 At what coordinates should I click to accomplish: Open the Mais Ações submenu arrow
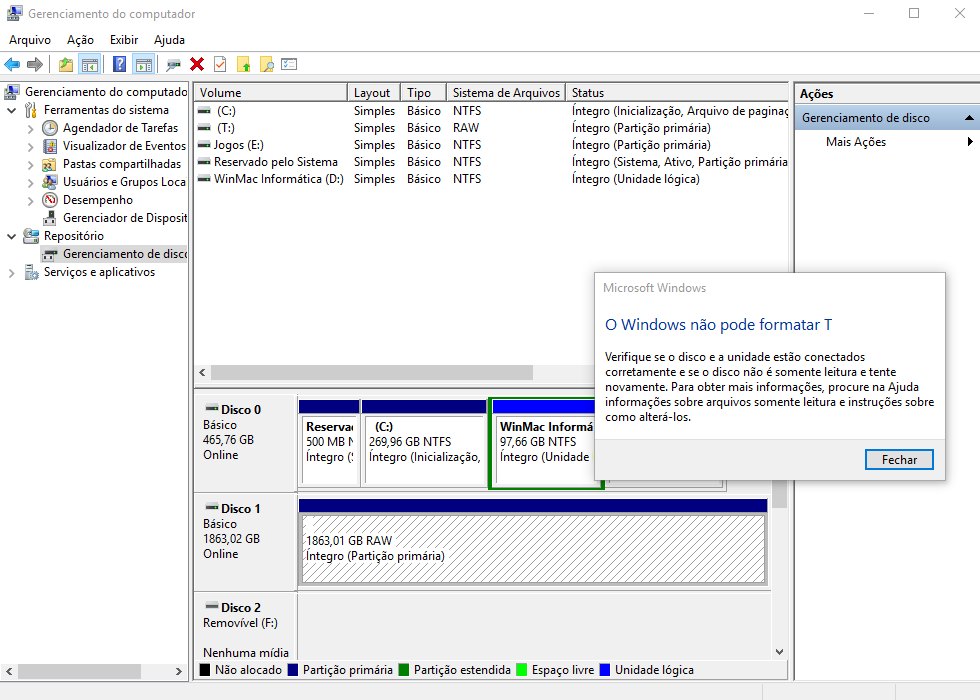[970, 142]
